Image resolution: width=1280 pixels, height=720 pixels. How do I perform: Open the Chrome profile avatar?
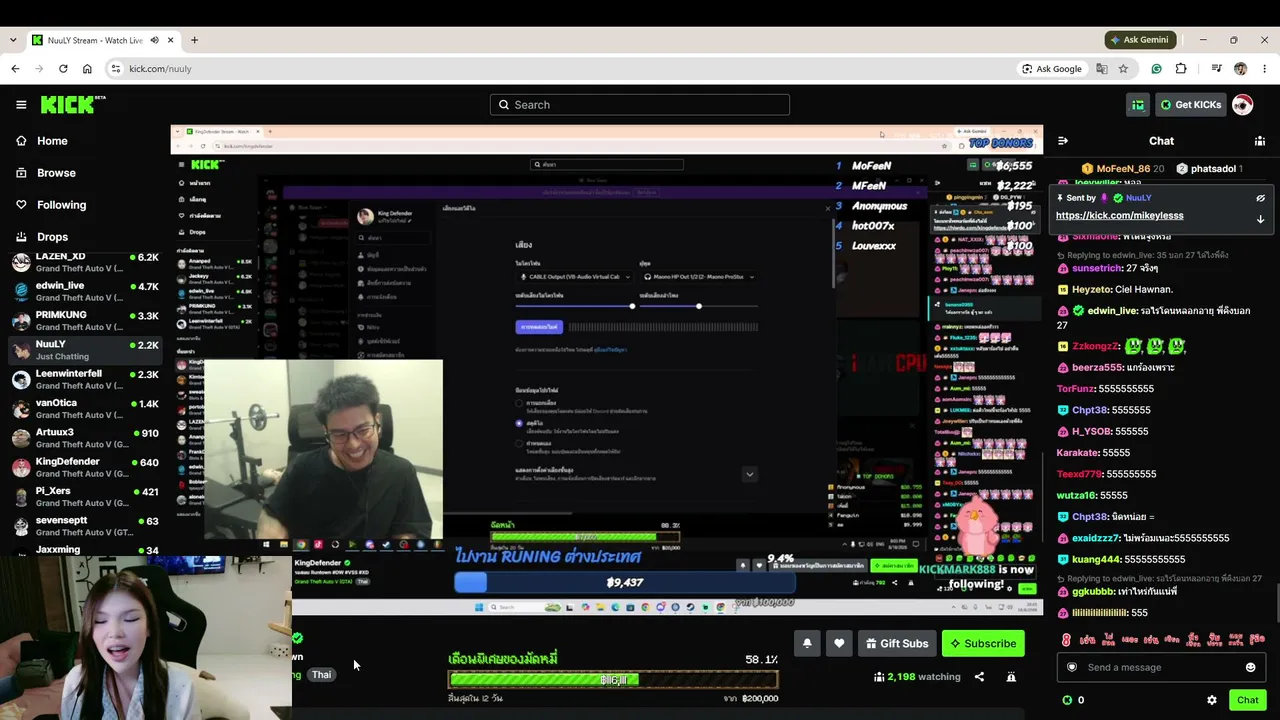(1240, 69)
